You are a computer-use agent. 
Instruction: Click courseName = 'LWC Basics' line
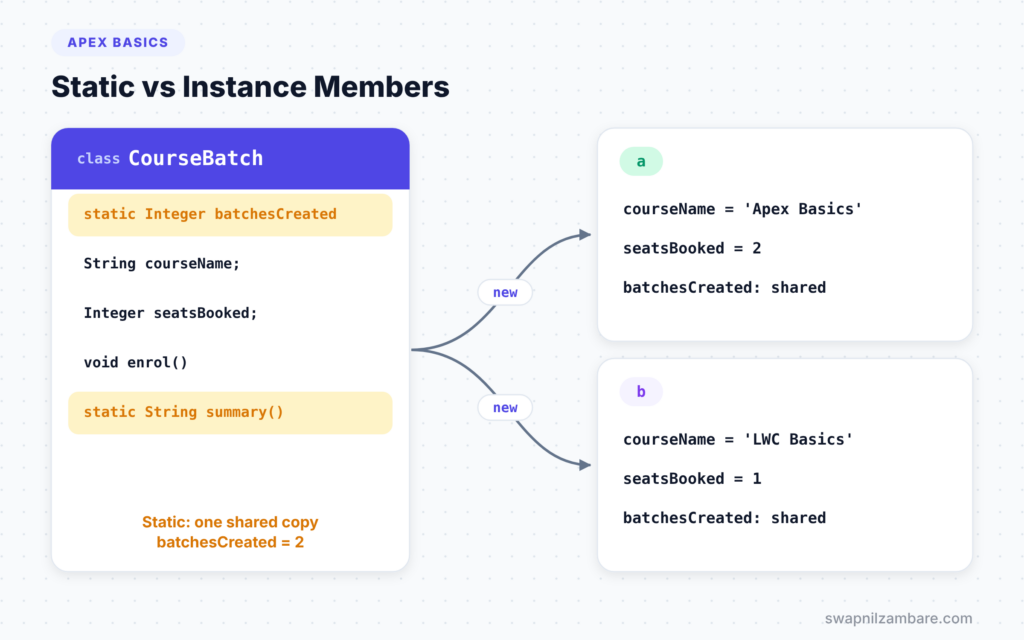point(738,440)
